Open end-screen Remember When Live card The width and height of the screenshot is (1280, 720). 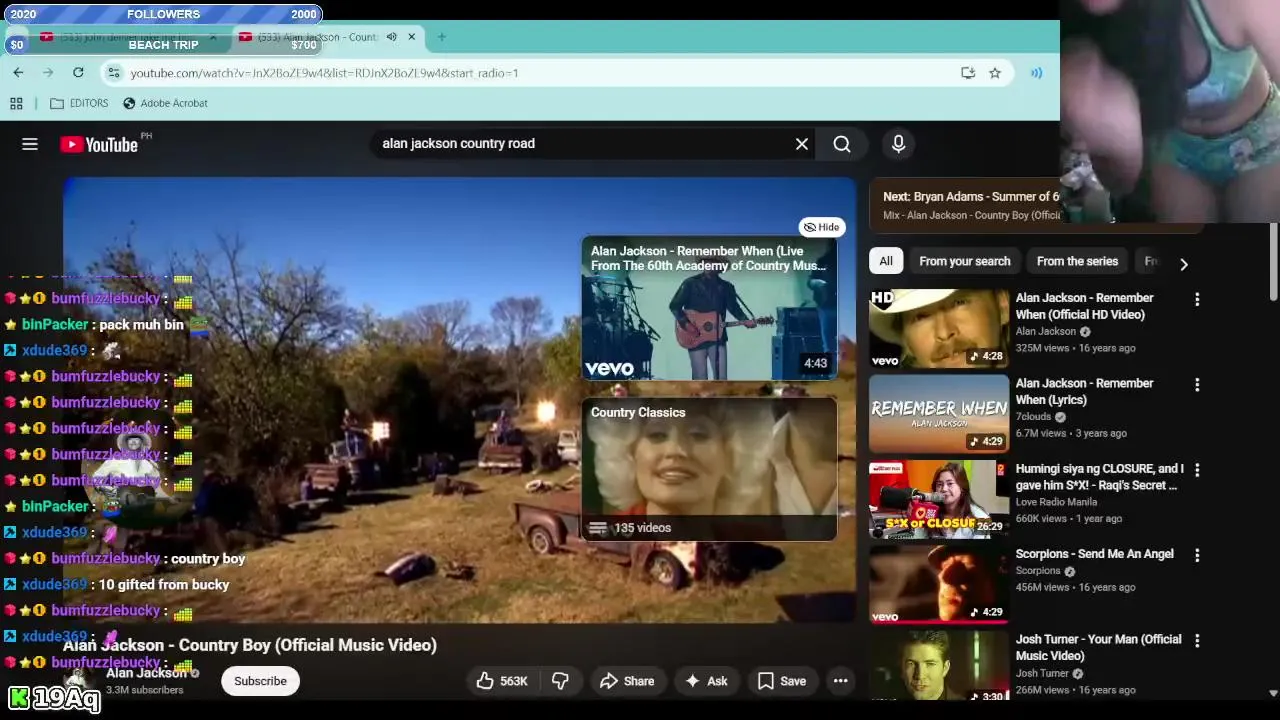pos(709,308)
